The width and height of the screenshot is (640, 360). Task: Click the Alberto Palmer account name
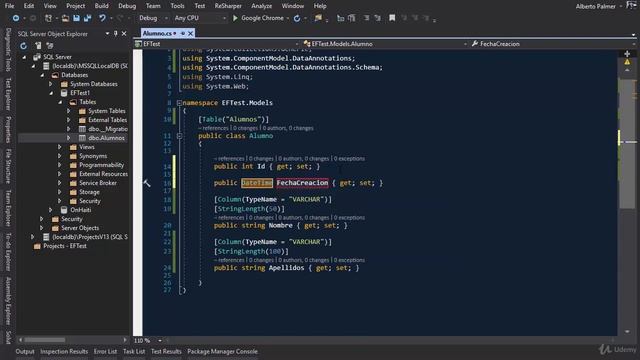[596, 6]
